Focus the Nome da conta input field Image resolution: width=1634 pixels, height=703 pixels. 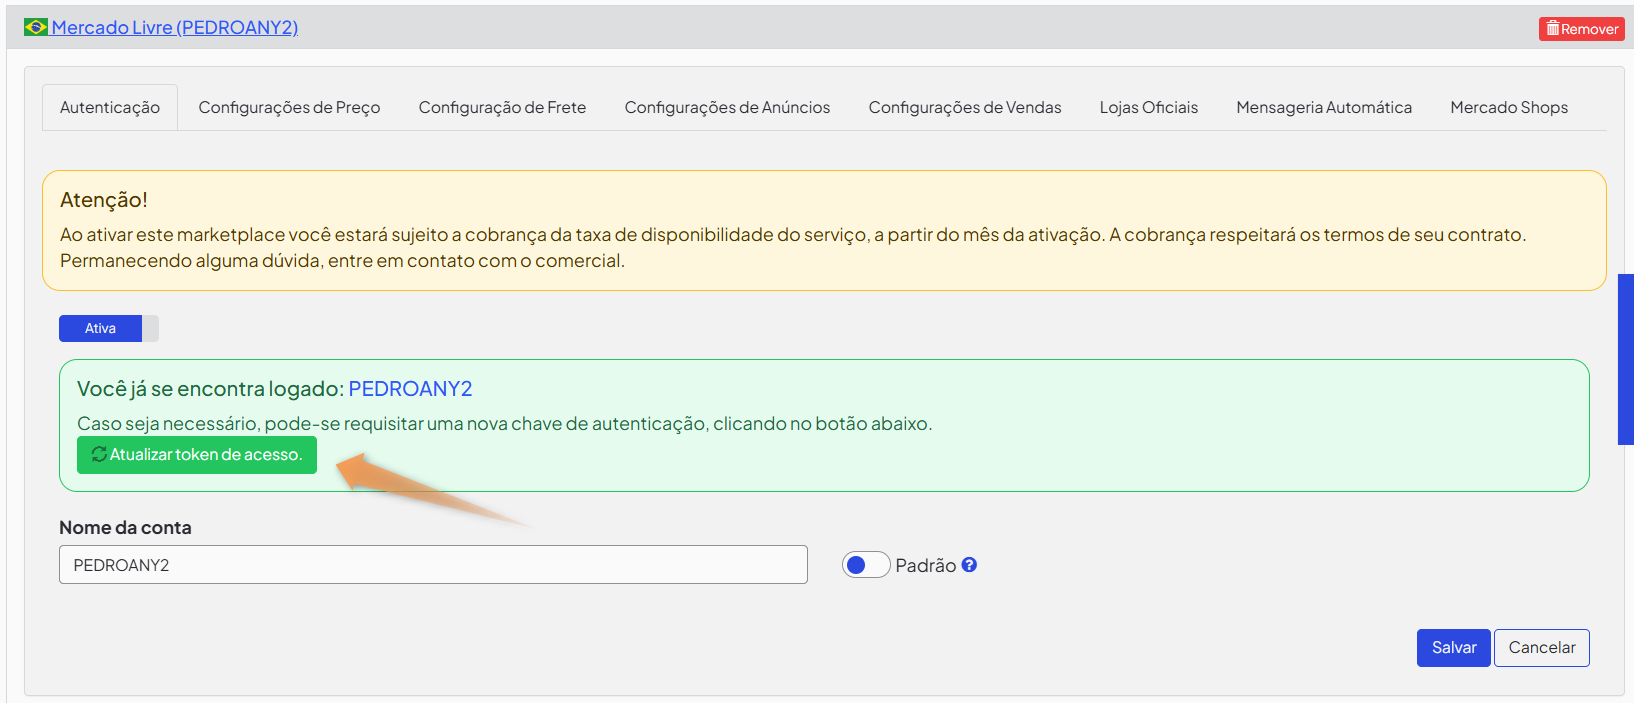pos(433,565)
